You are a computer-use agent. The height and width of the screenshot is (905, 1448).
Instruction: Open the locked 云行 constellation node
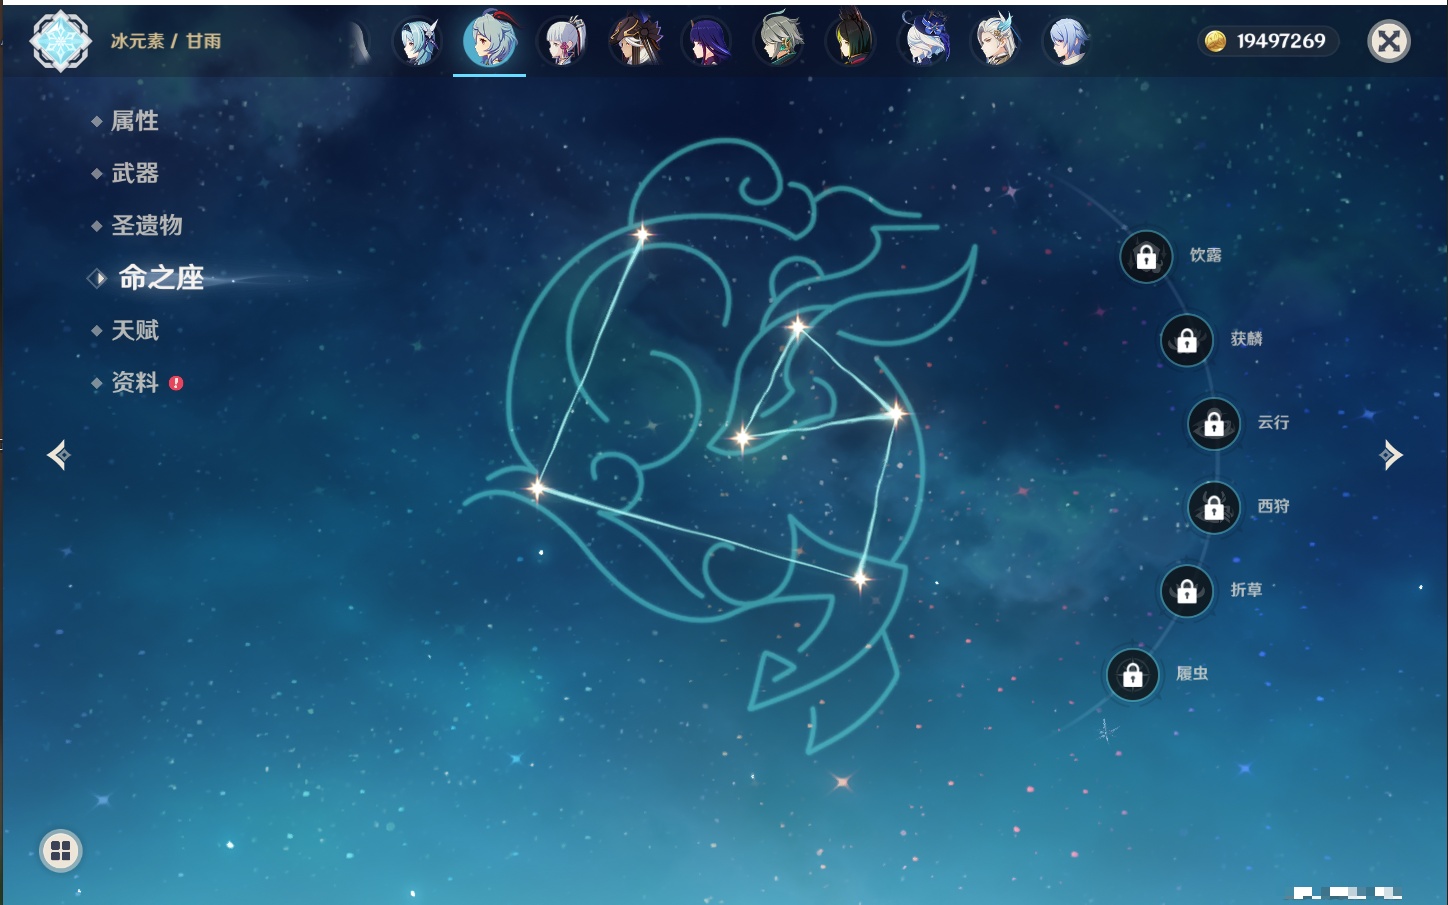click(x=1214, y=424)
